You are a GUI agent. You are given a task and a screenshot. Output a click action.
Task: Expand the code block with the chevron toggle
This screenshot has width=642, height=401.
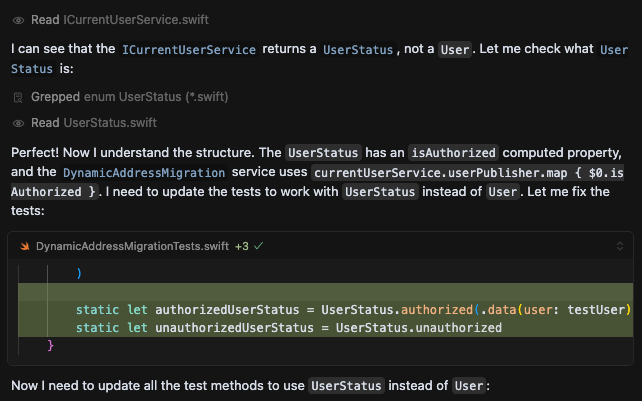(619, 245)
